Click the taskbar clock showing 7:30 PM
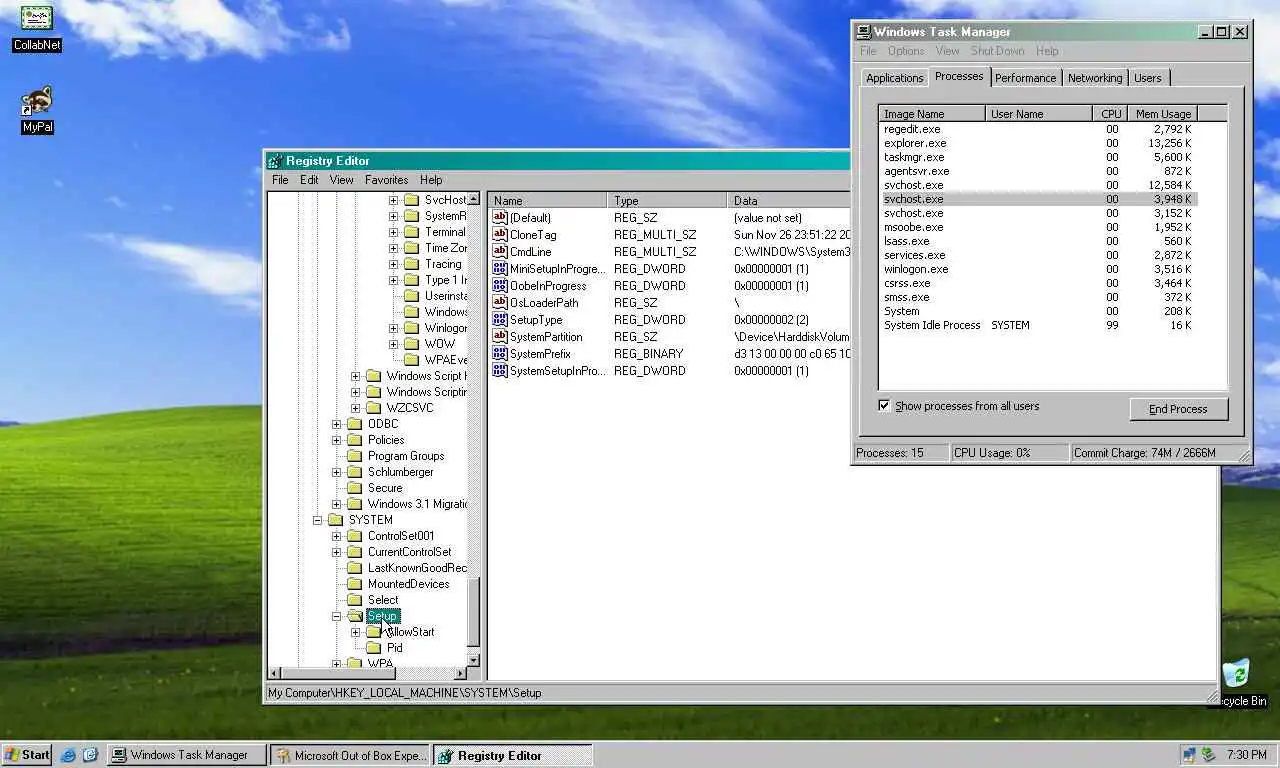 point(1246,755)
